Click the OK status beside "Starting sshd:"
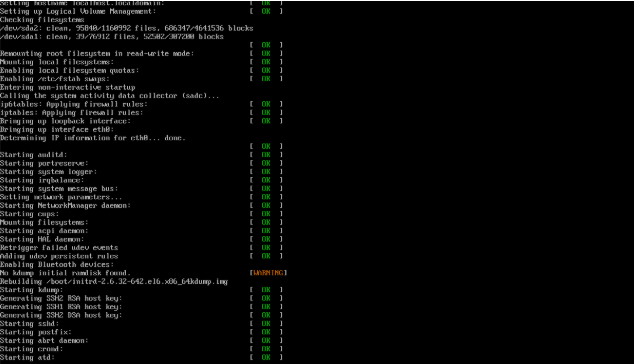Screen dimensions: 634x364 [266, 324]
